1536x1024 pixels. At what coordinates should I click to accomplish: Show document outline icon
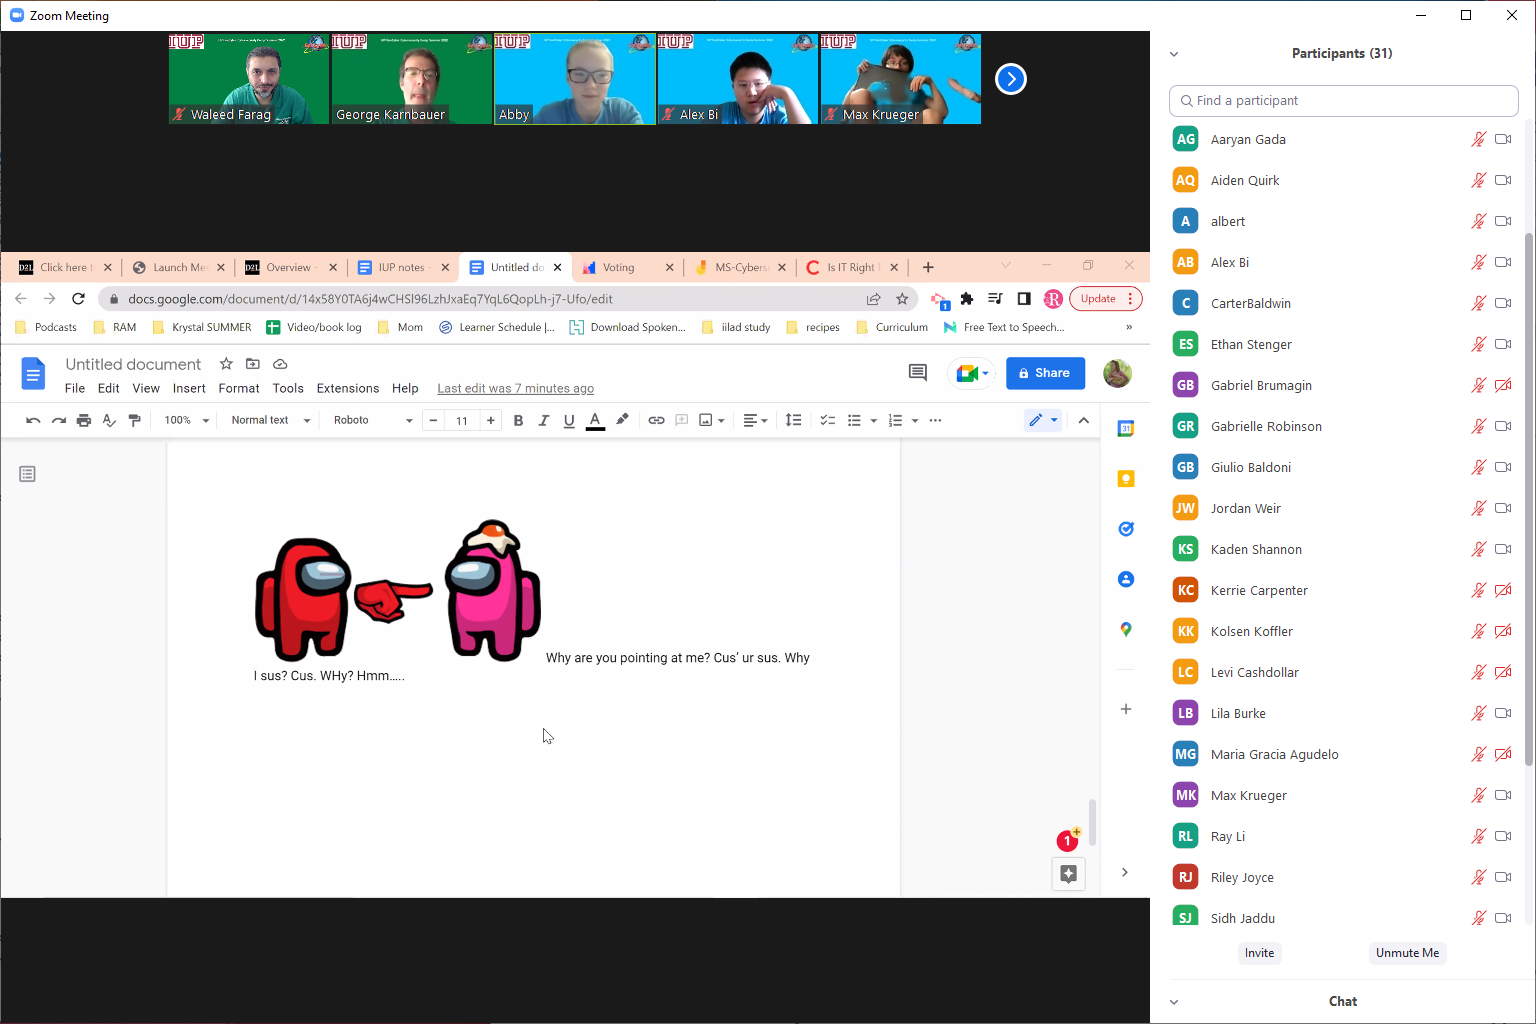27,474
